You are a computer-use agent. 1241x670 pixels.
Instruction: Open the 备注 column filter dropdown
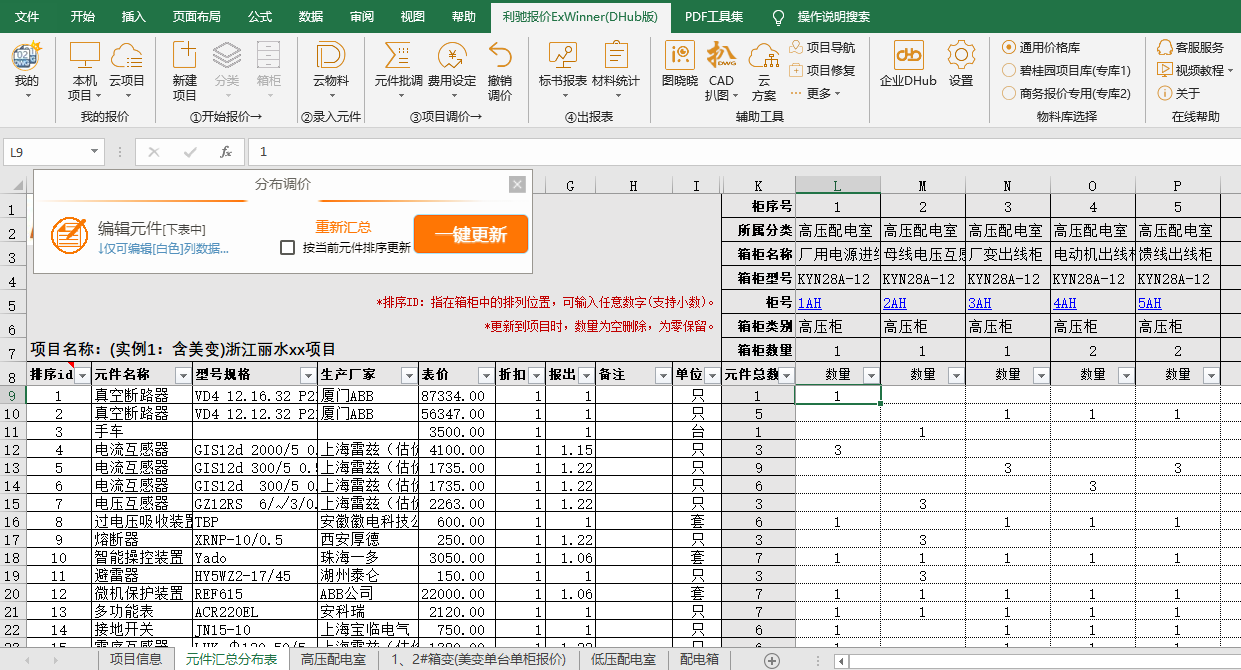(x=662, y=375)
